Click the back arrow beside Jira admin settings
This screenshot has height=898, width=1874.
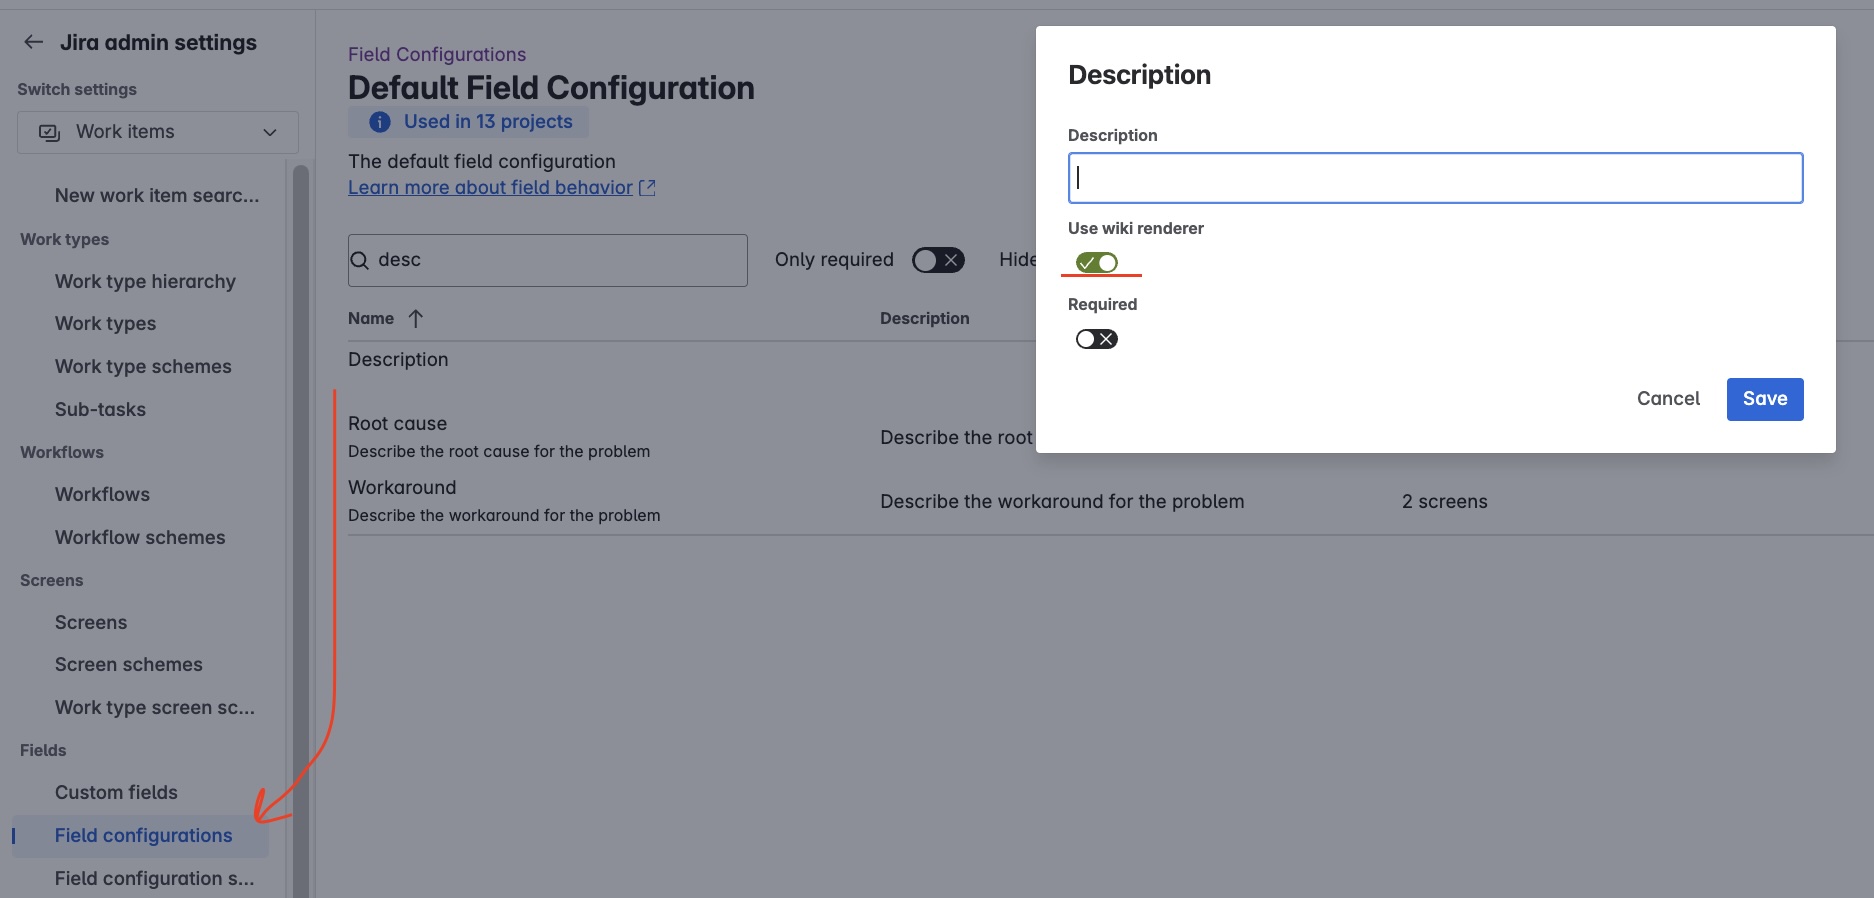(x=33, y=41)
